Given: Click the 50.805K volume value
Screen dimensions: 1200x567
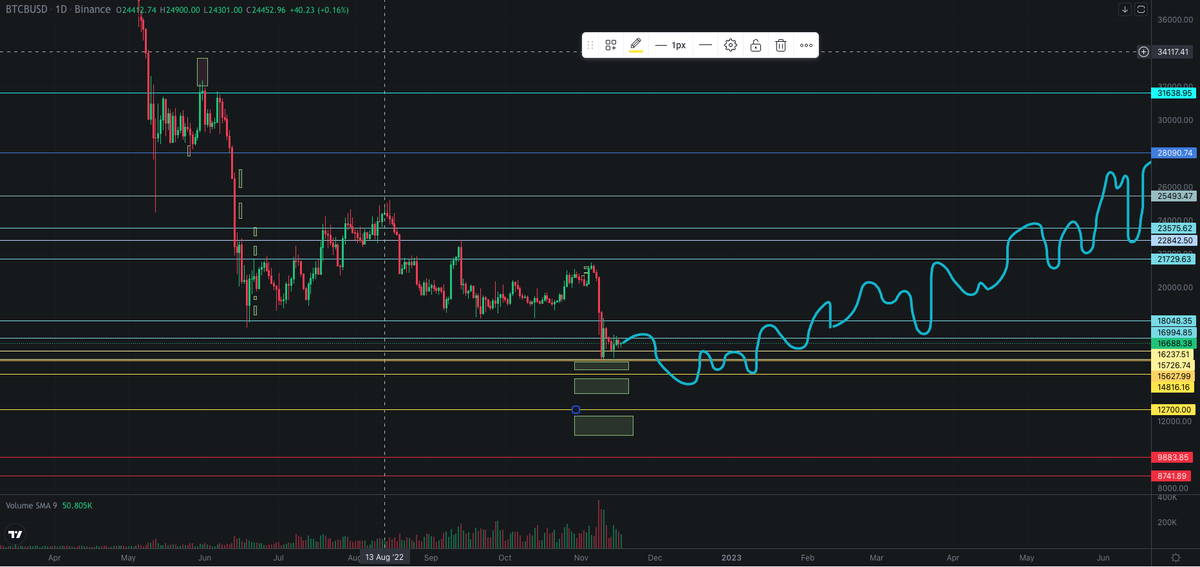Looking at the screenshot, I should pos(77,507).
